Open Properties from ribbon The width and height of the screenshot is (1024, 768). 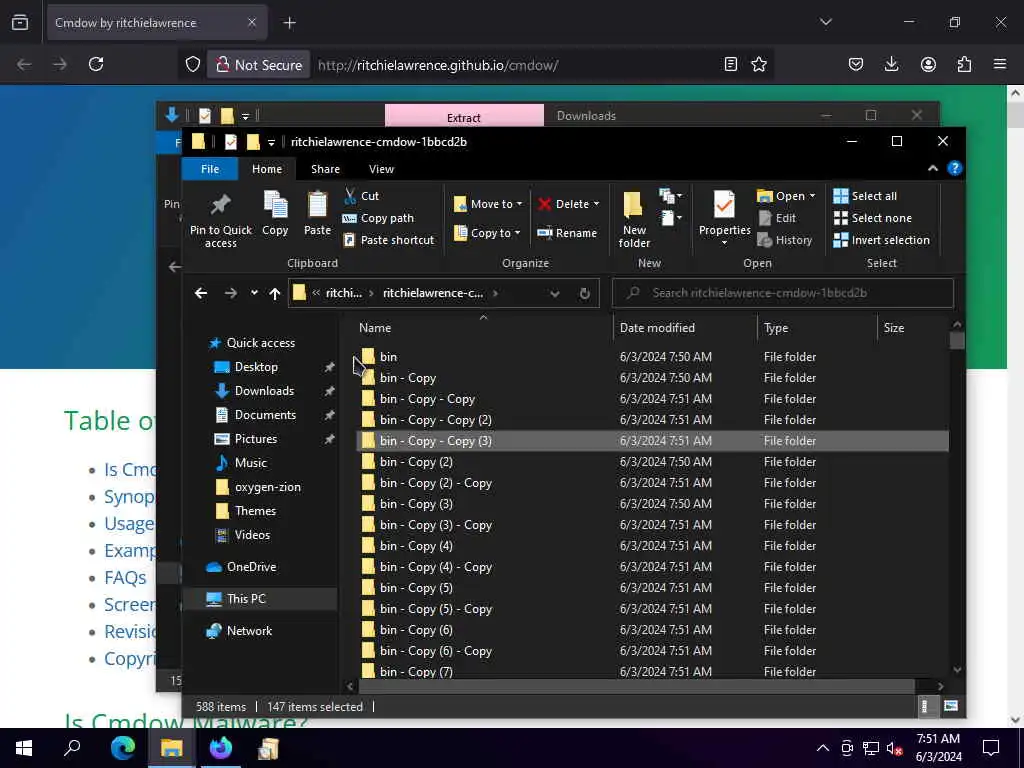click(724, 217)
